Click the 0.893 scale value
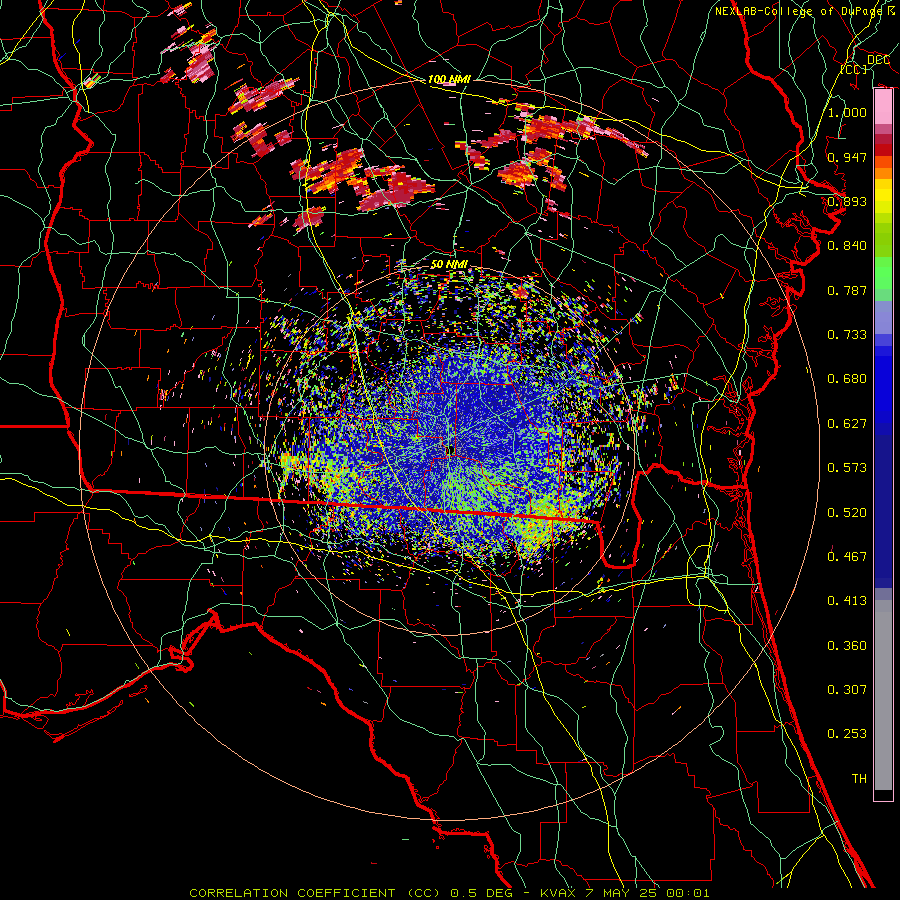 (847, 201)
